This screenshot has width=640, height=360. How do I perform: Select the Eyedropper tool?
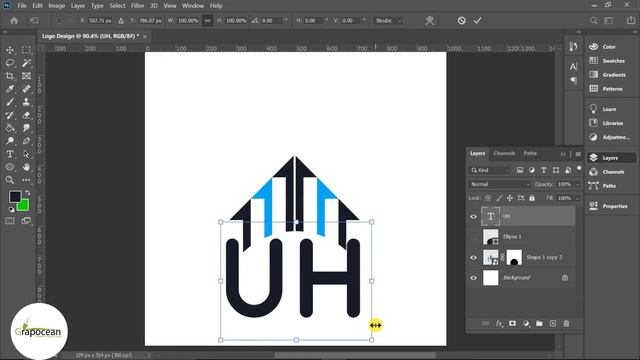pos(10,89)
